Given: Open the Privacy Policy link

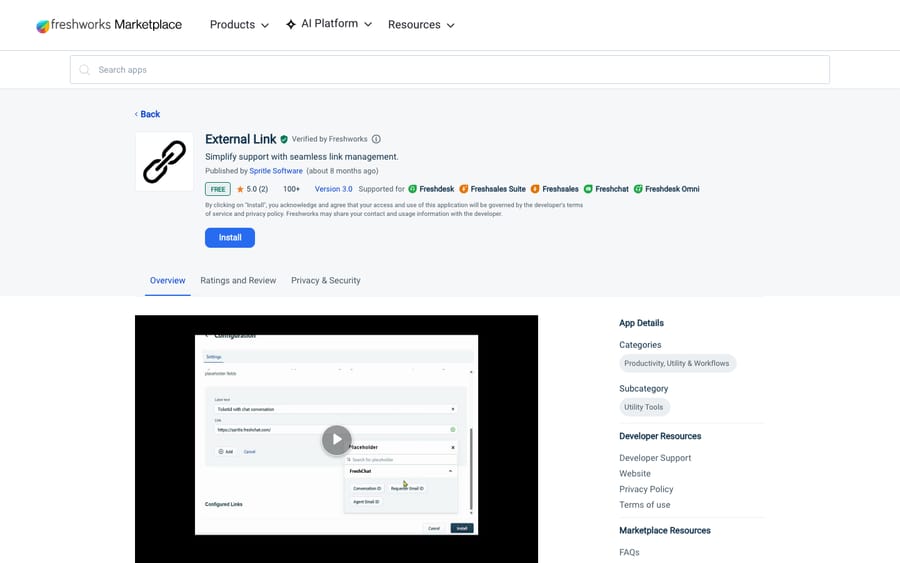Looking at the screenshot, I should tap(646, 489).
